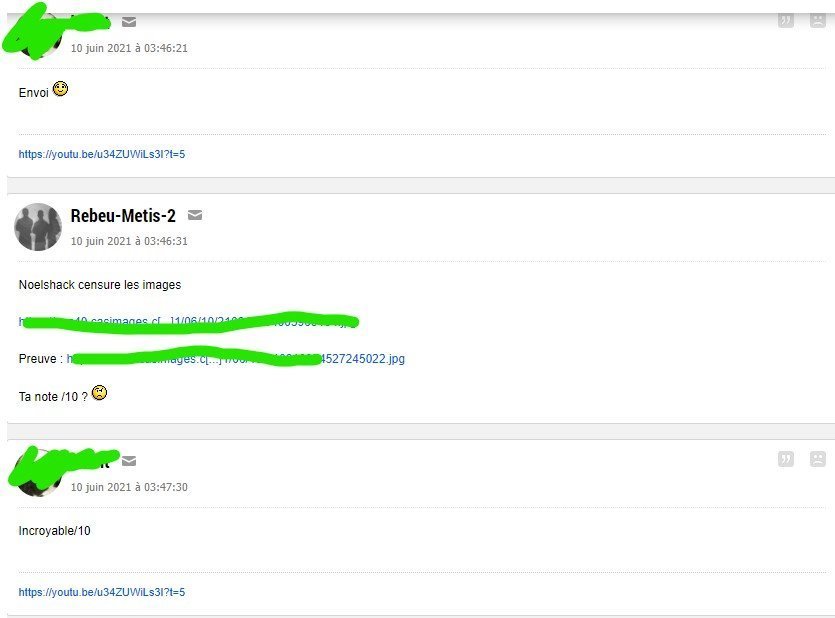Viewport: 835px width, 618px height.
Task: Open youtu.be link under Envoi post
Action: pos(102,154)
